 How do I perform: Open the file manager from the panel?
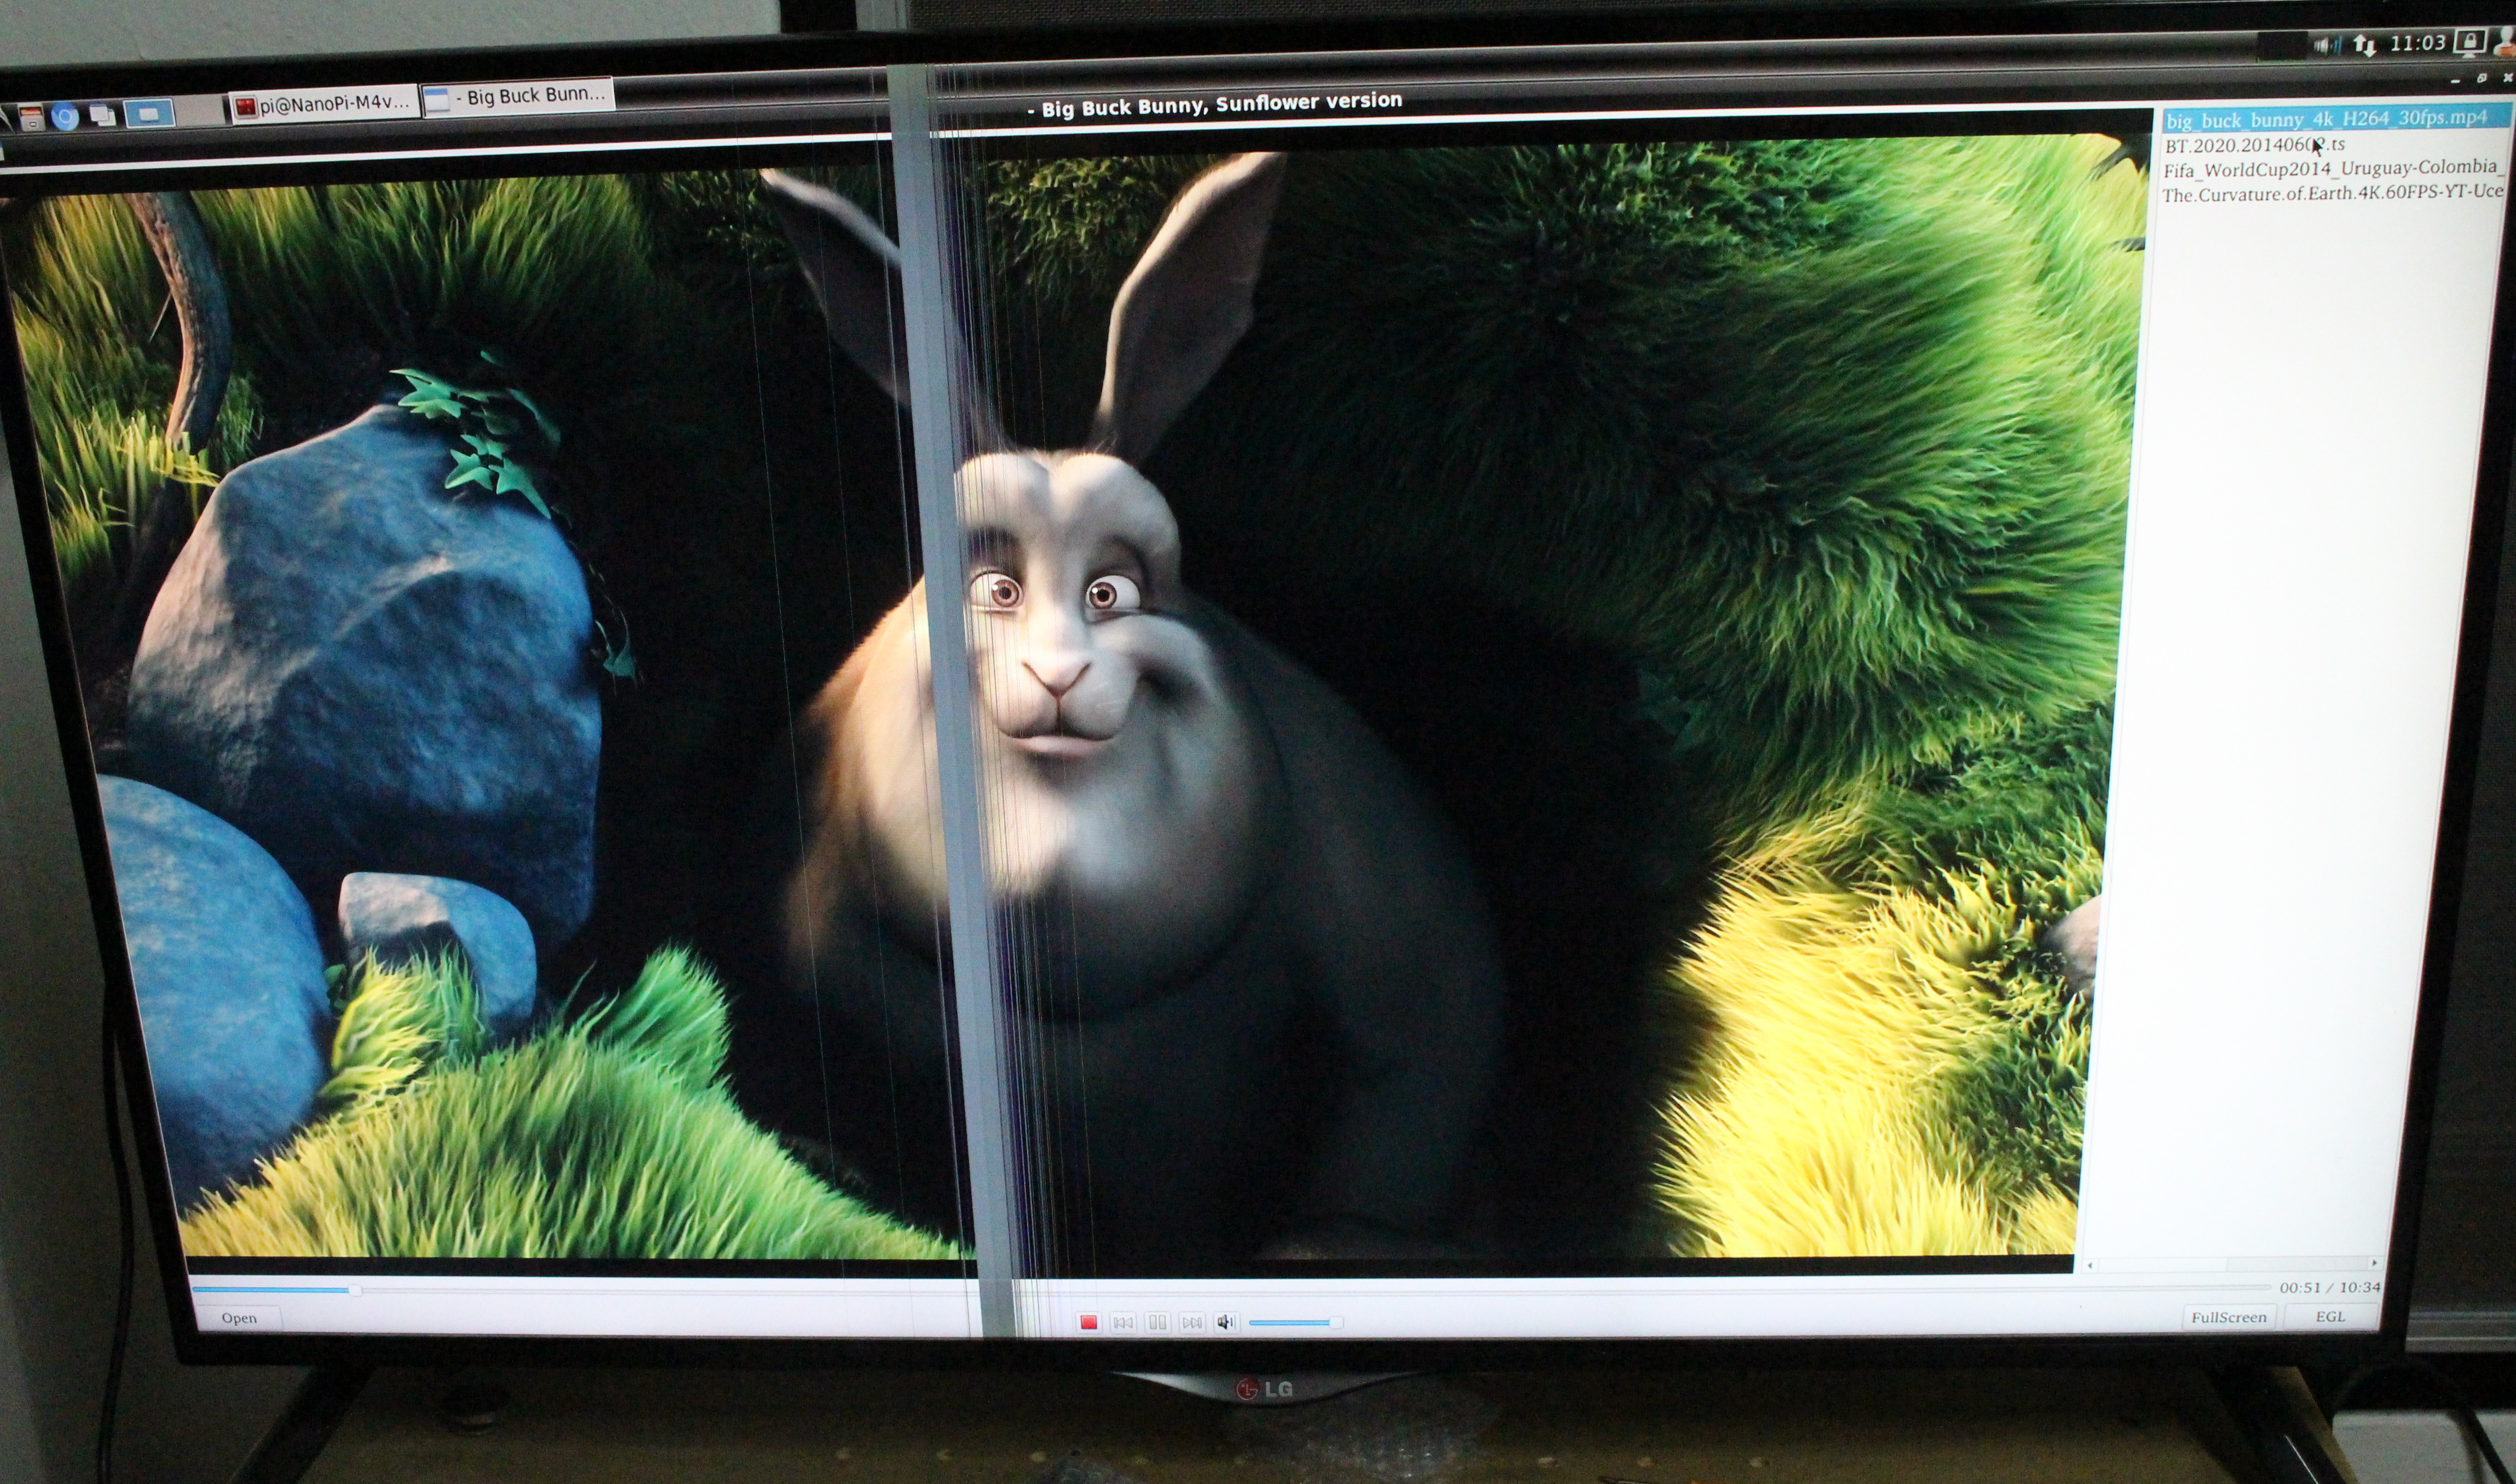click(31, 117)
